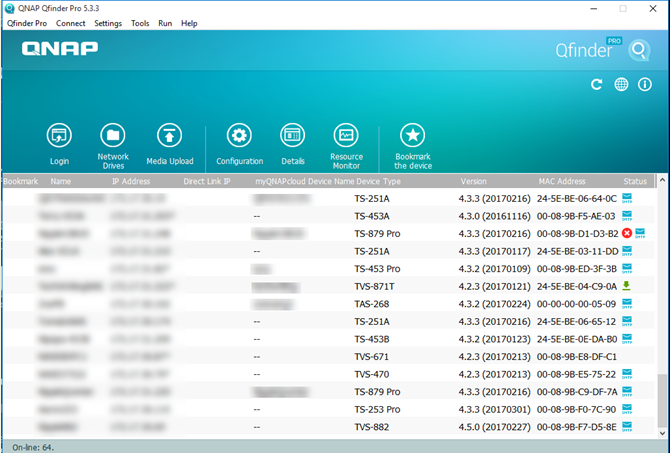Viewport: 670px width, 454px height.
Task: Select MAC address 00-08-9B-C9-DF-7A
Action: click(x=577, y=392)
